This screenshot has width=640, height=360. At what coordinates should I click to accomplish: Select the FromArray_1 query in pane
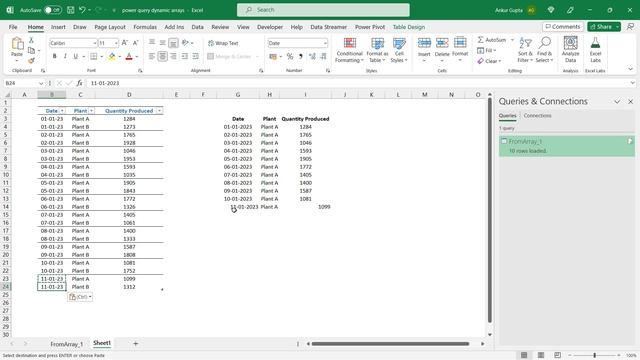pos(567,146)
